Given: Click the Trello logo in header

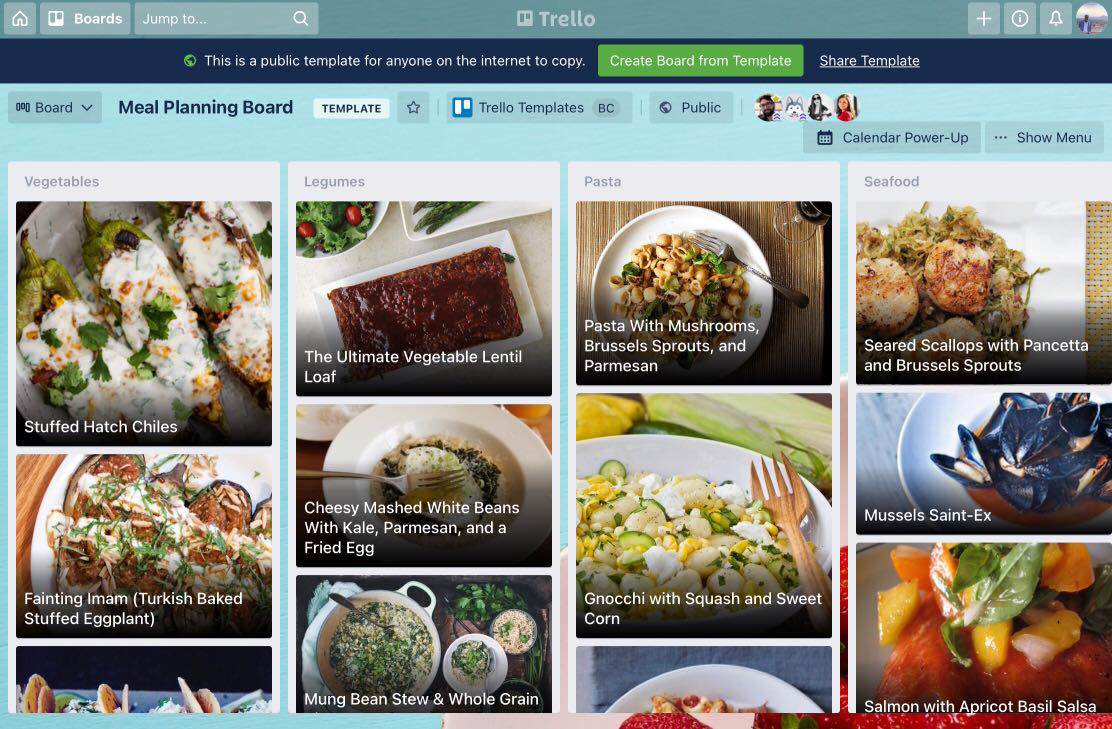Looking at the screenshot, I should 556,18.
